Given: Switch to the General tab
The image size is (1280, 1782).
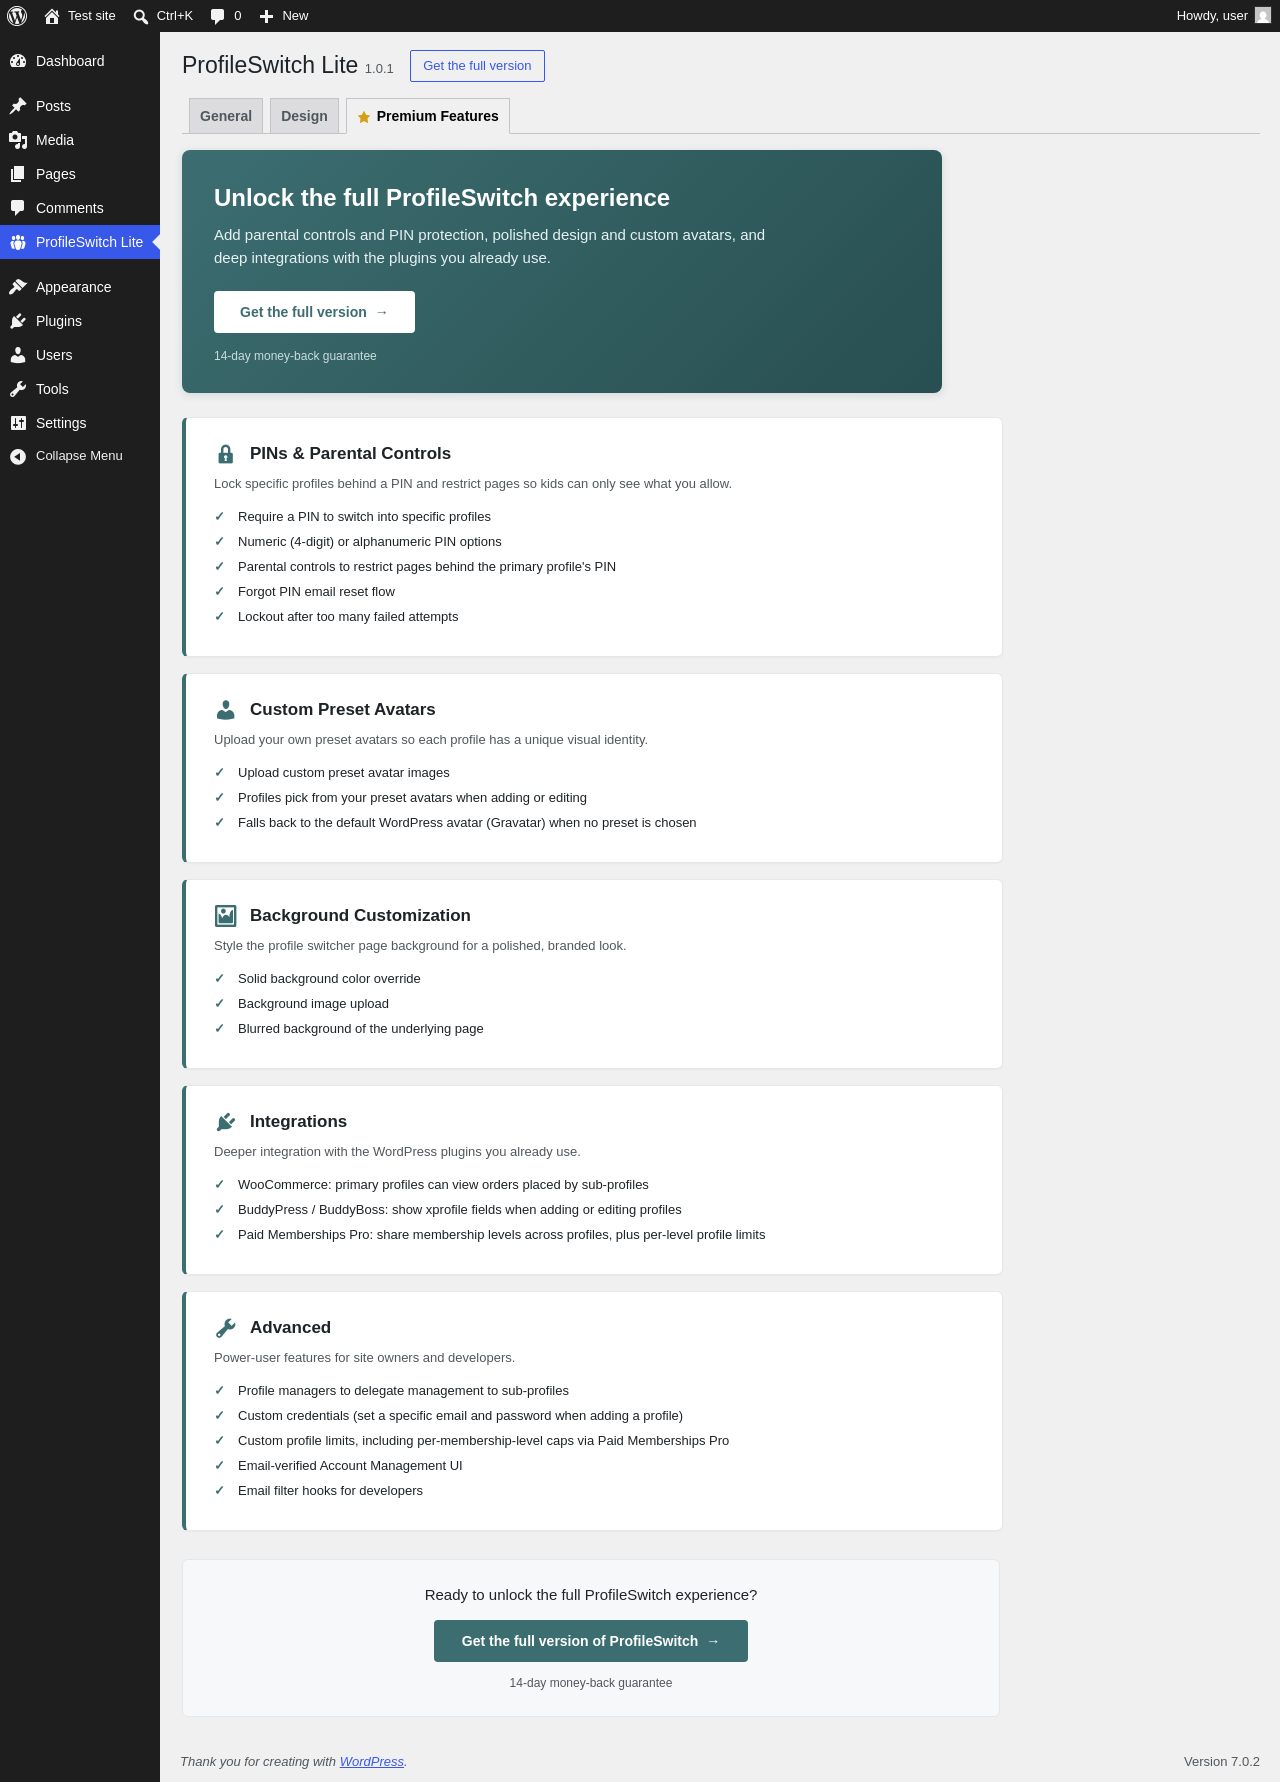Looking at the screenshot, I should click(x=226, y=116).
